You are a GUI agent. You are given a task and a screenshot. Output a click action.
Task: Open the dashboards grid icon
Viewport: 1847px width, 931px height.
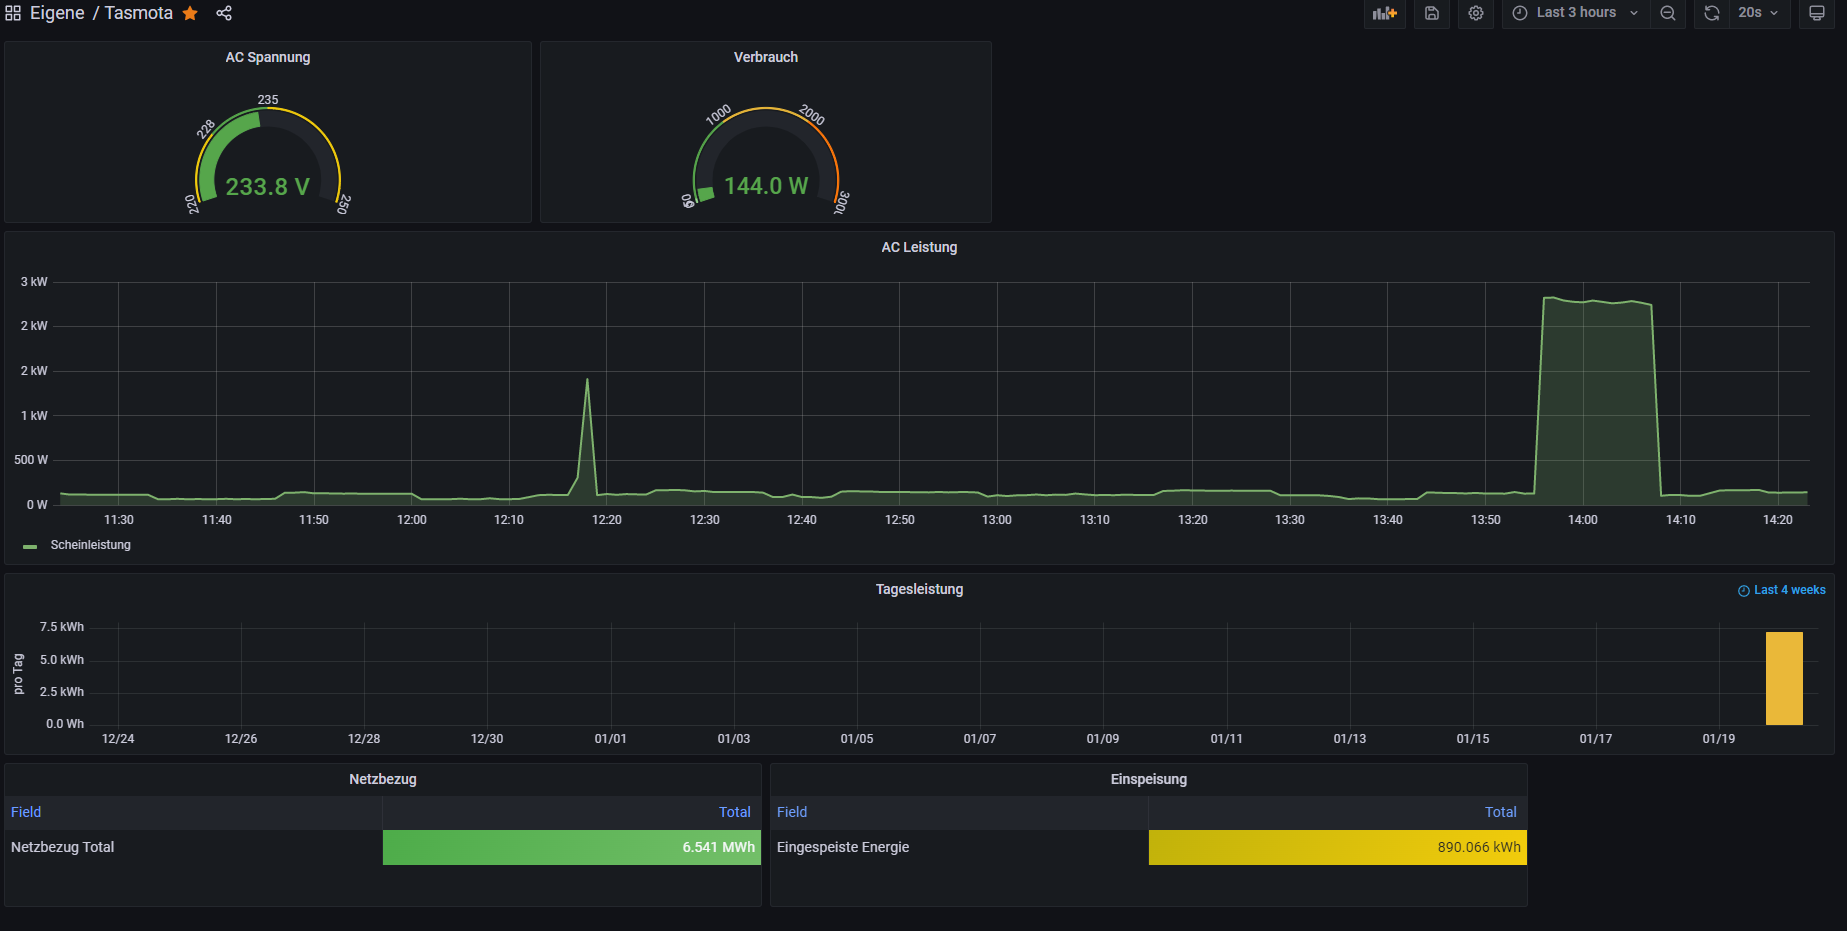pos(13,13)
